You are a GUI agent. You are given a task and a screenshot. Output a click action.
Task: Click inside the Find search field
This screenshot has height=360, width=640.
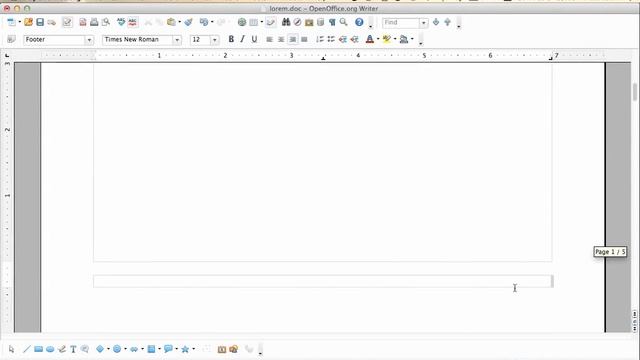401,22
